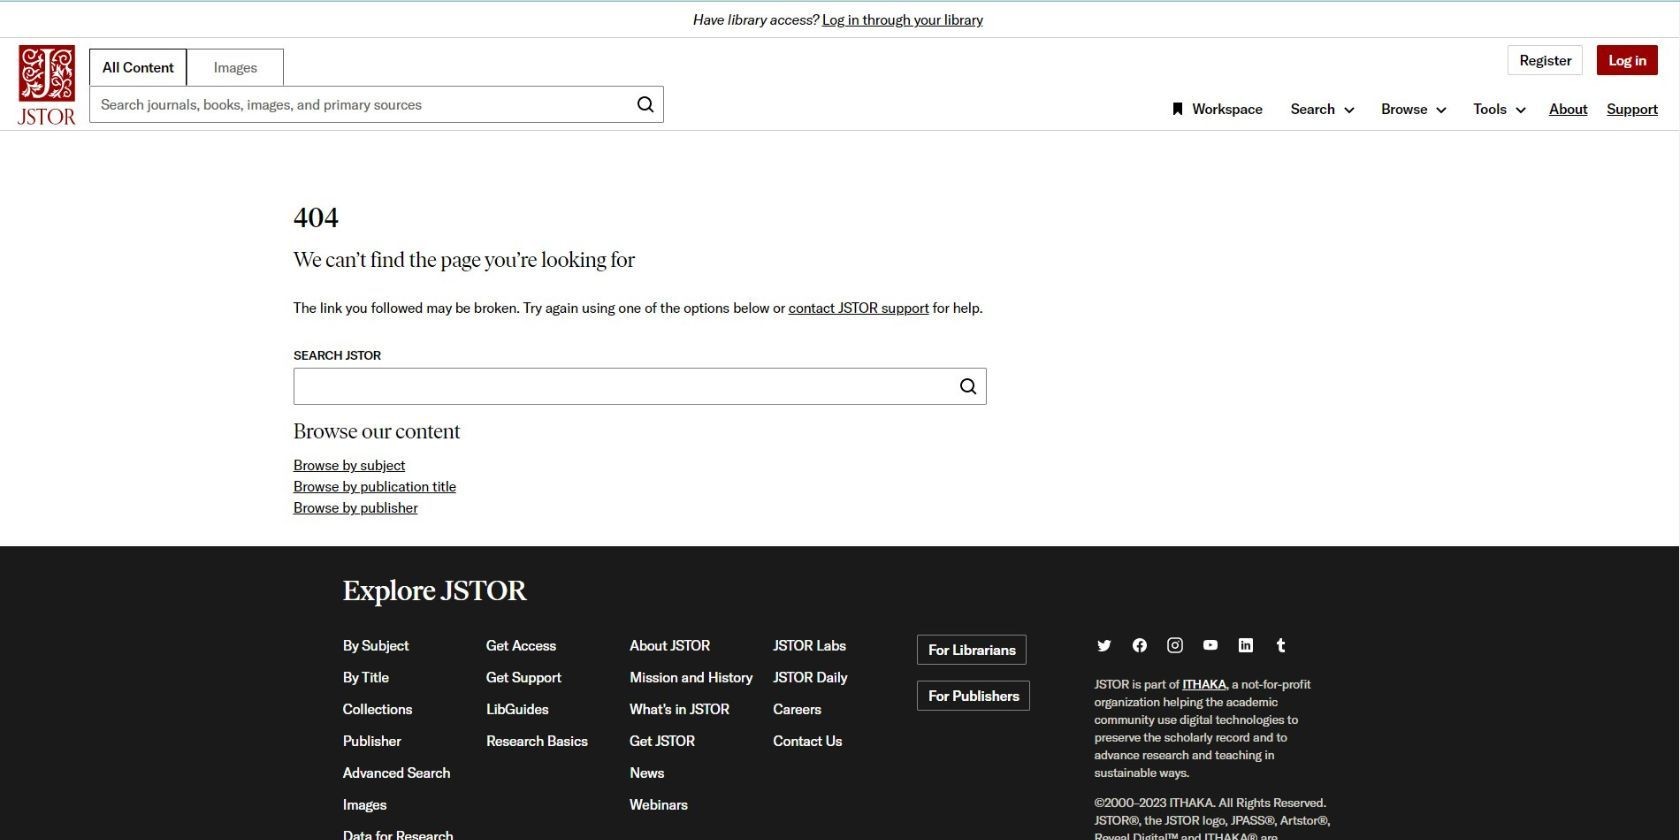Open Get Support footer link
Screen dimensions: 1680x840
click(x=523, y=678)
